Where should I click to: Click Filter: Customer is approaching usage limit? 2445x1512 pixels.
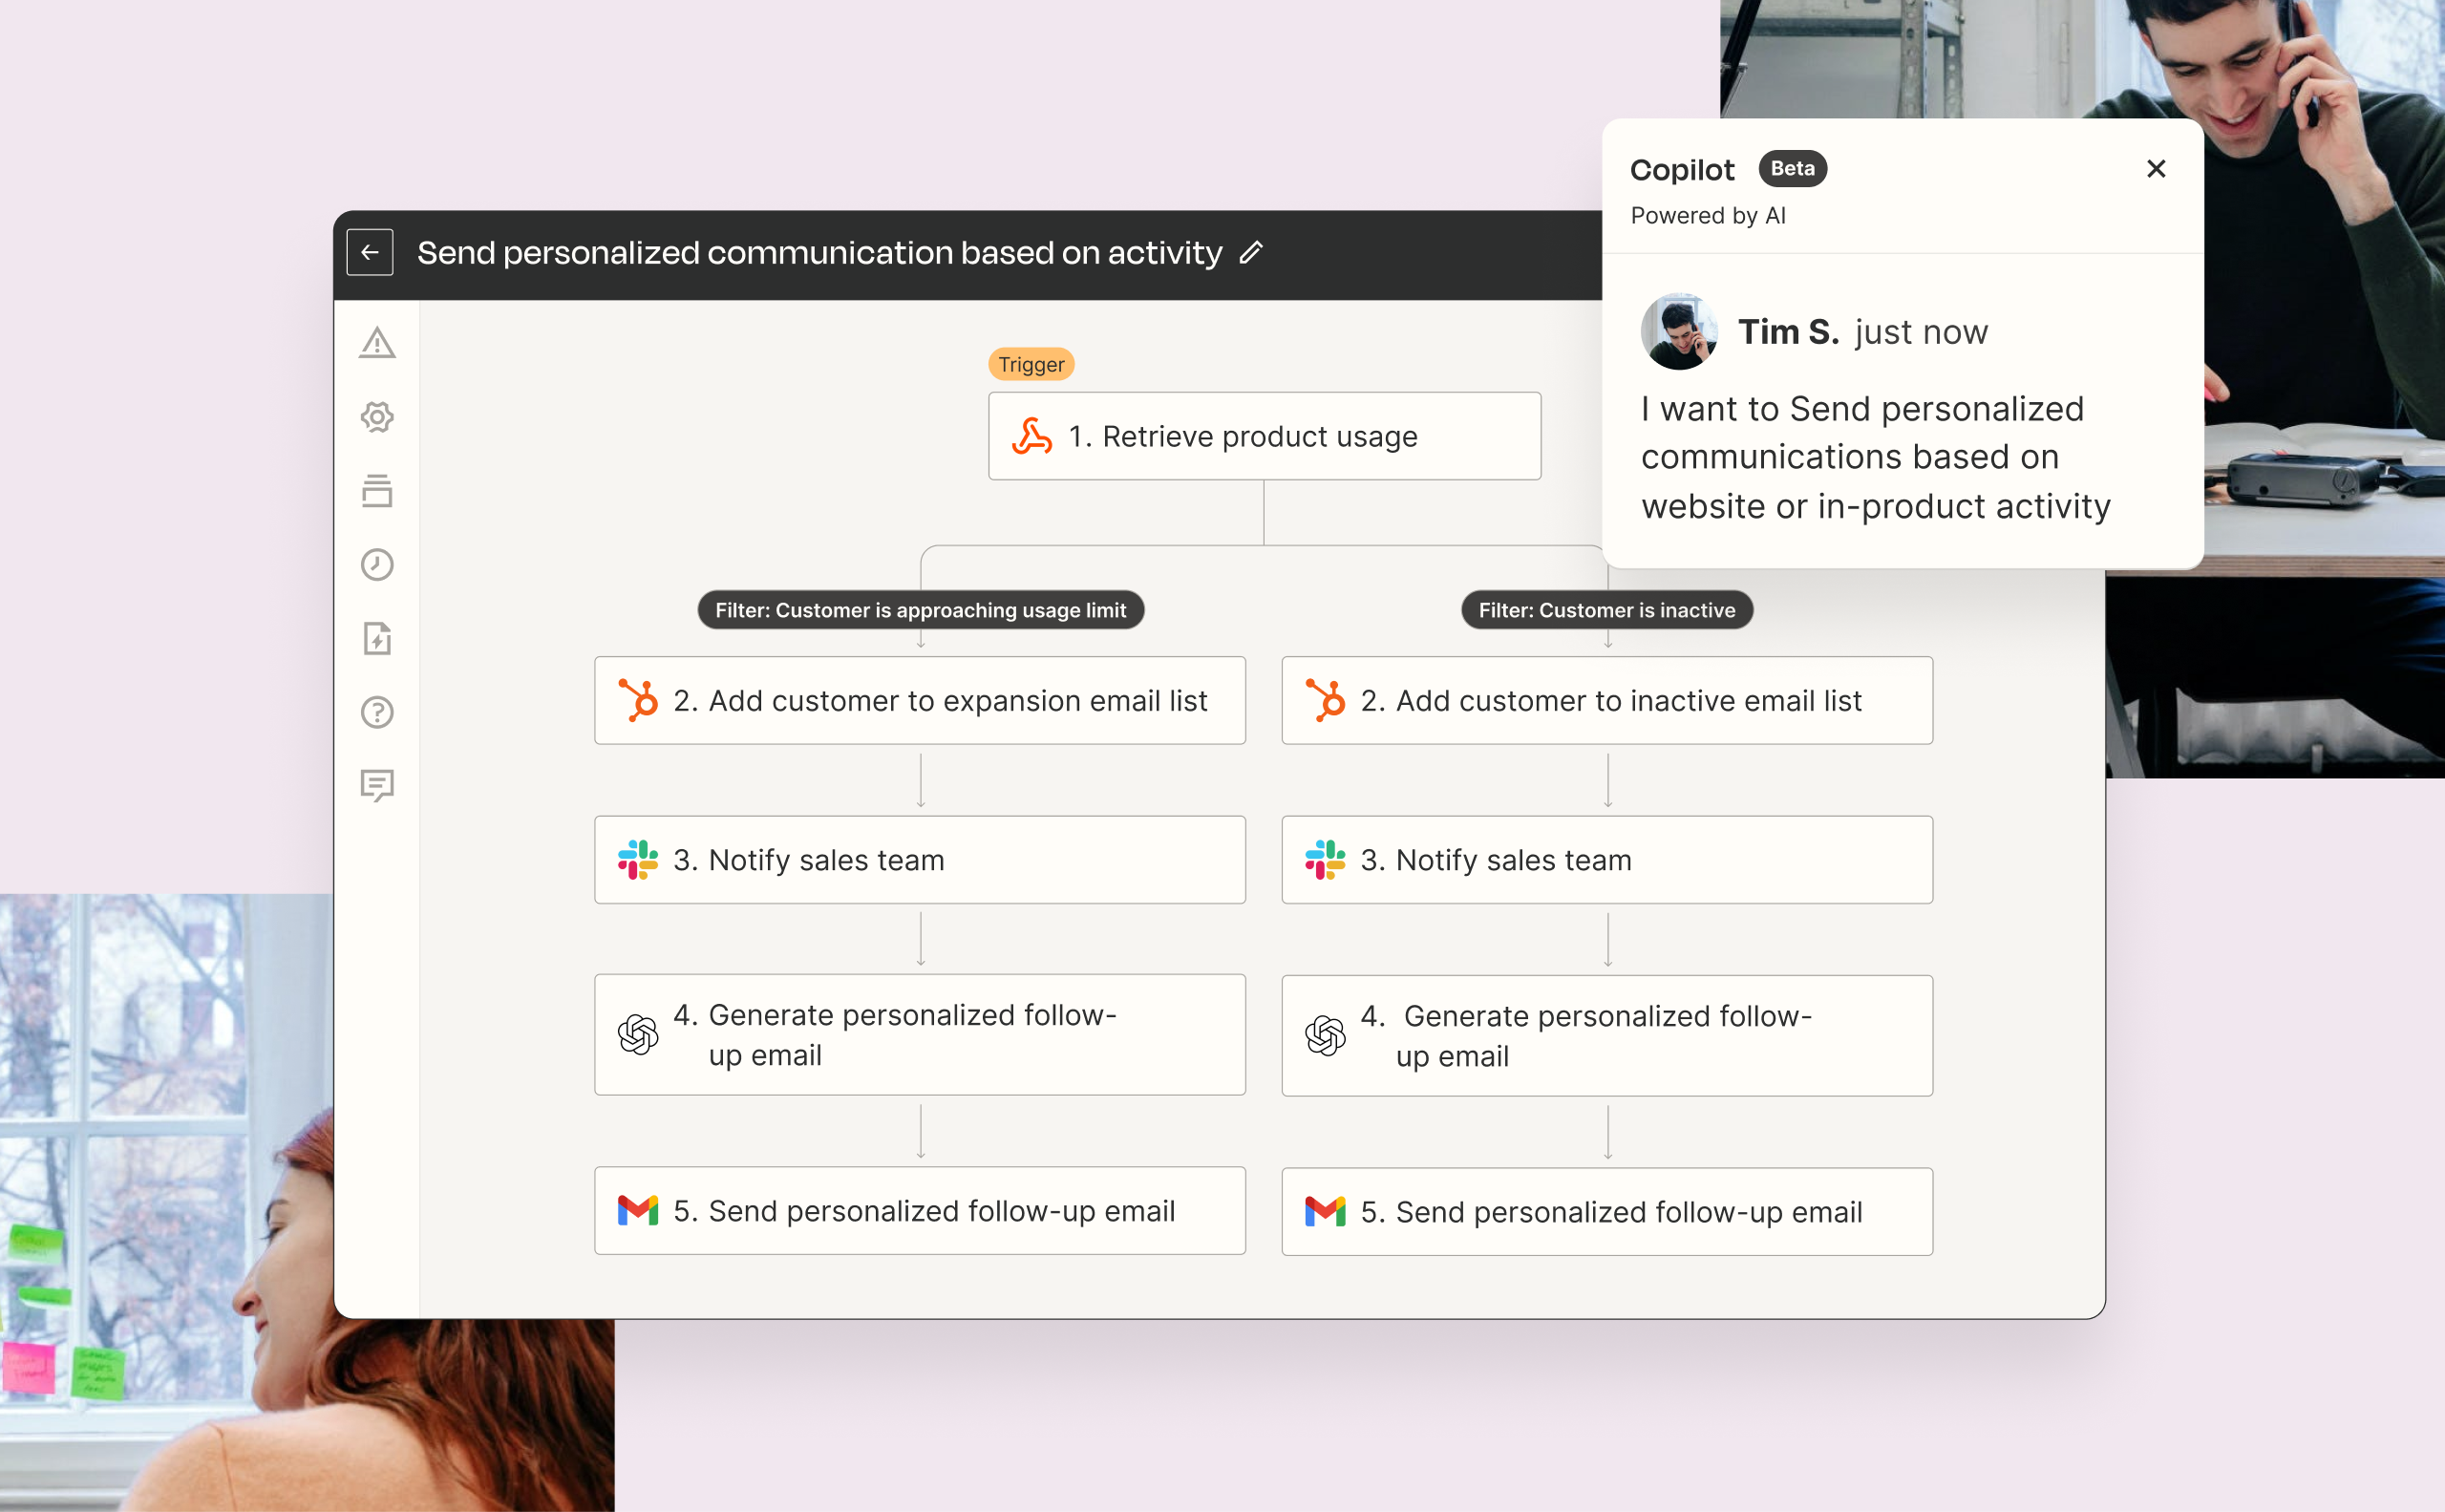tap(920, 610)
